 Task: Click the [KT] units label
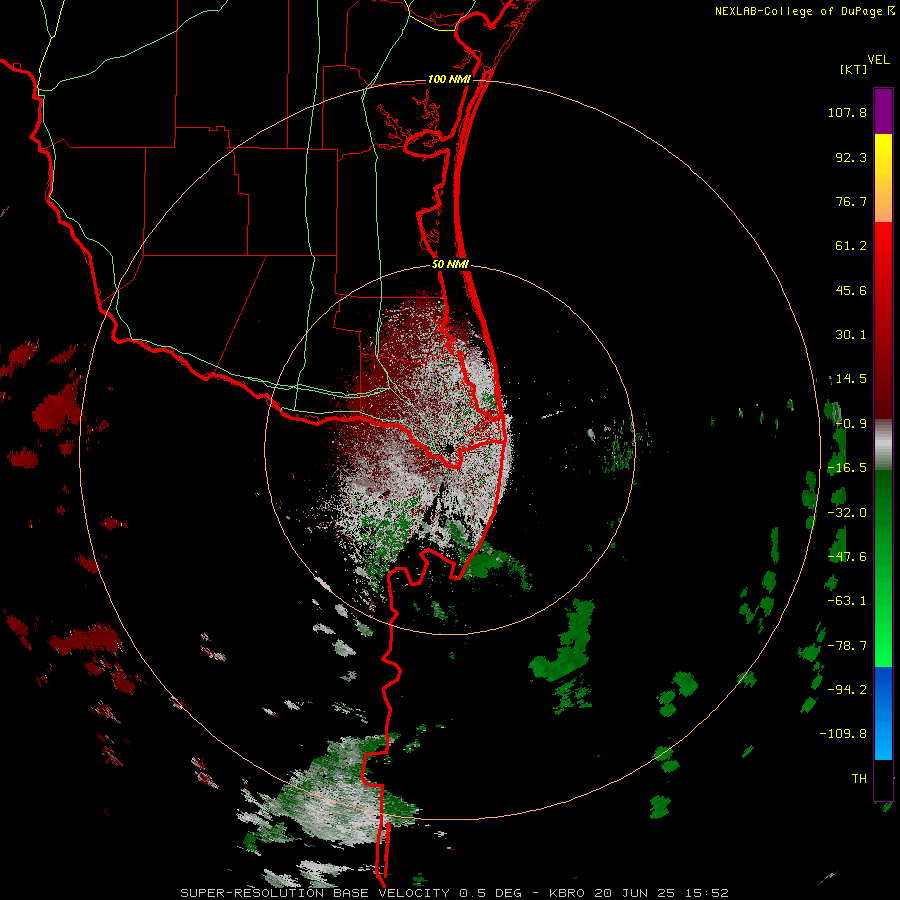click(853, 69)
